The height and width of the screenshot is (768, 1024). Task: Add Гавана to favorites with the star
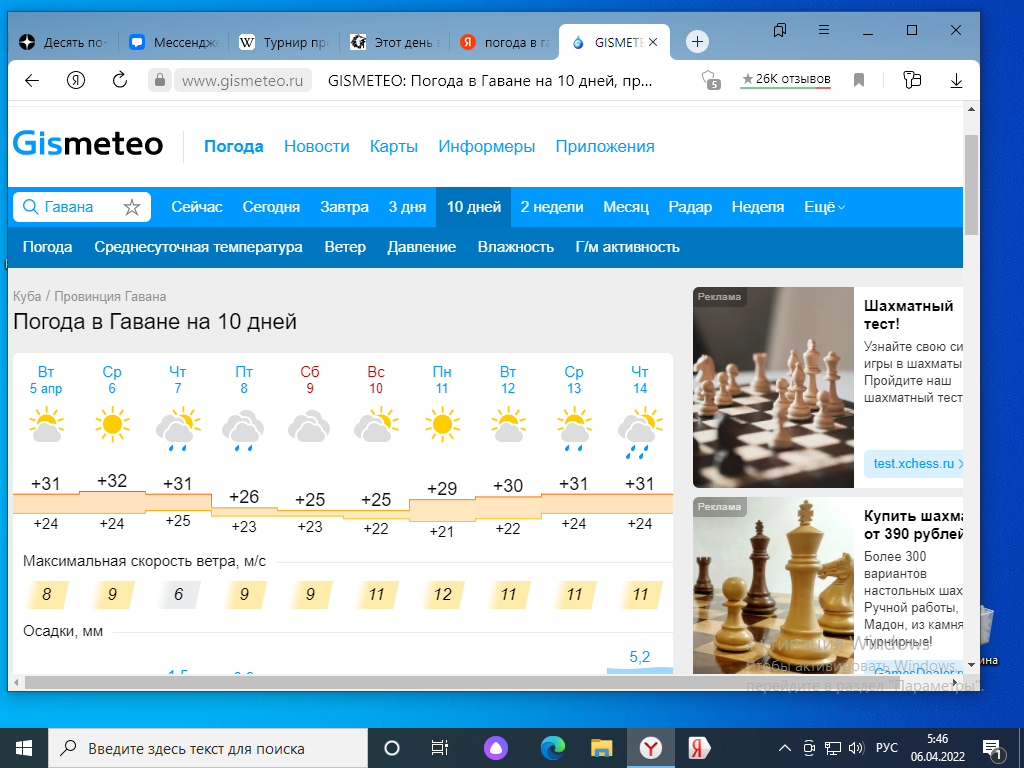tap(132, 207)
